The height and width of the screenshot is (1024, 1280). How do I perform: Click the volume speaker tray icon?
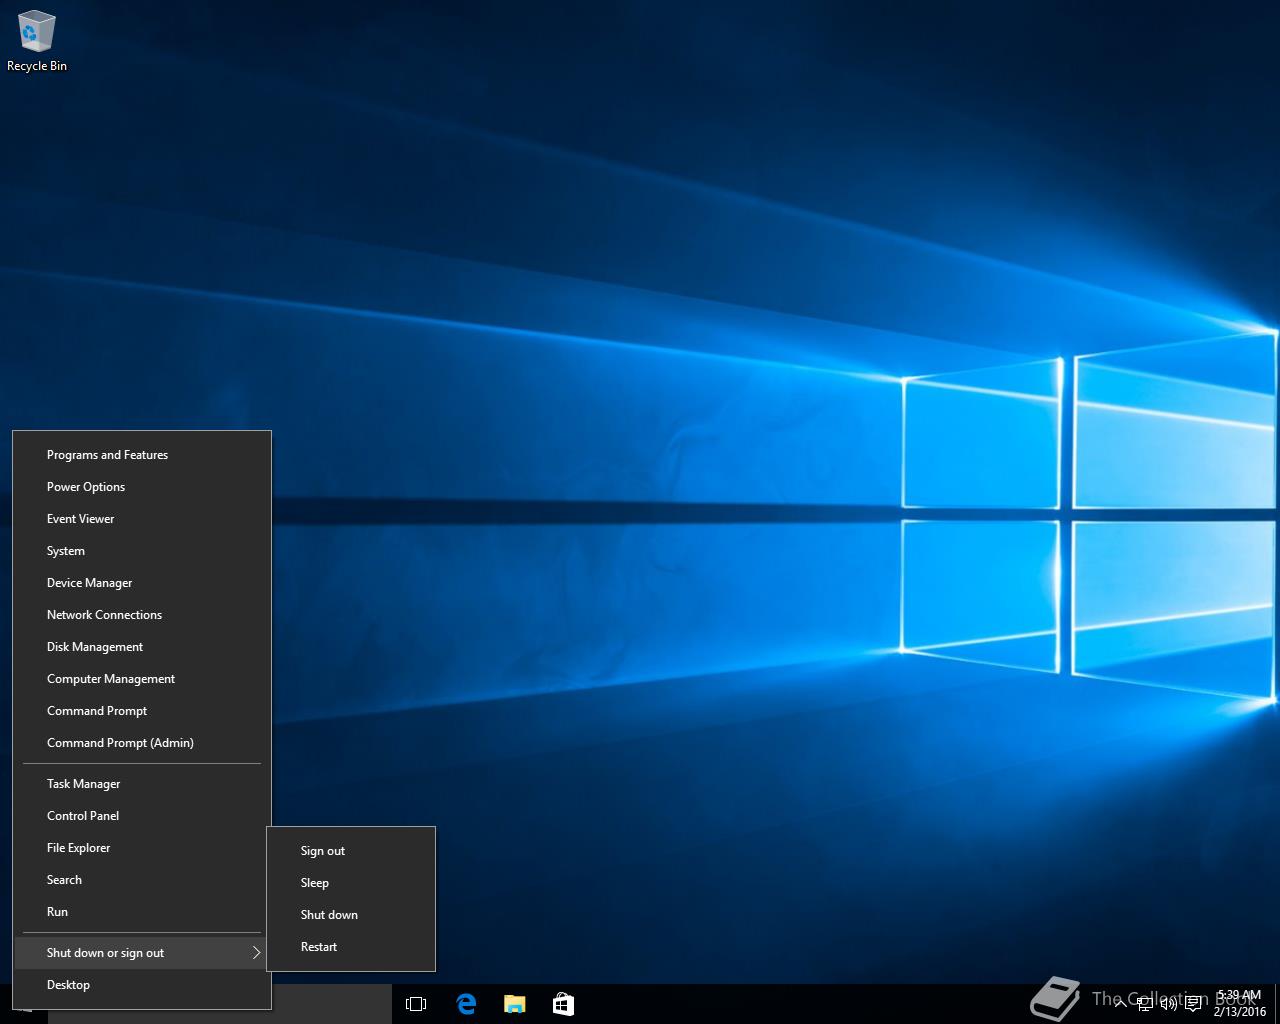1168,1004
